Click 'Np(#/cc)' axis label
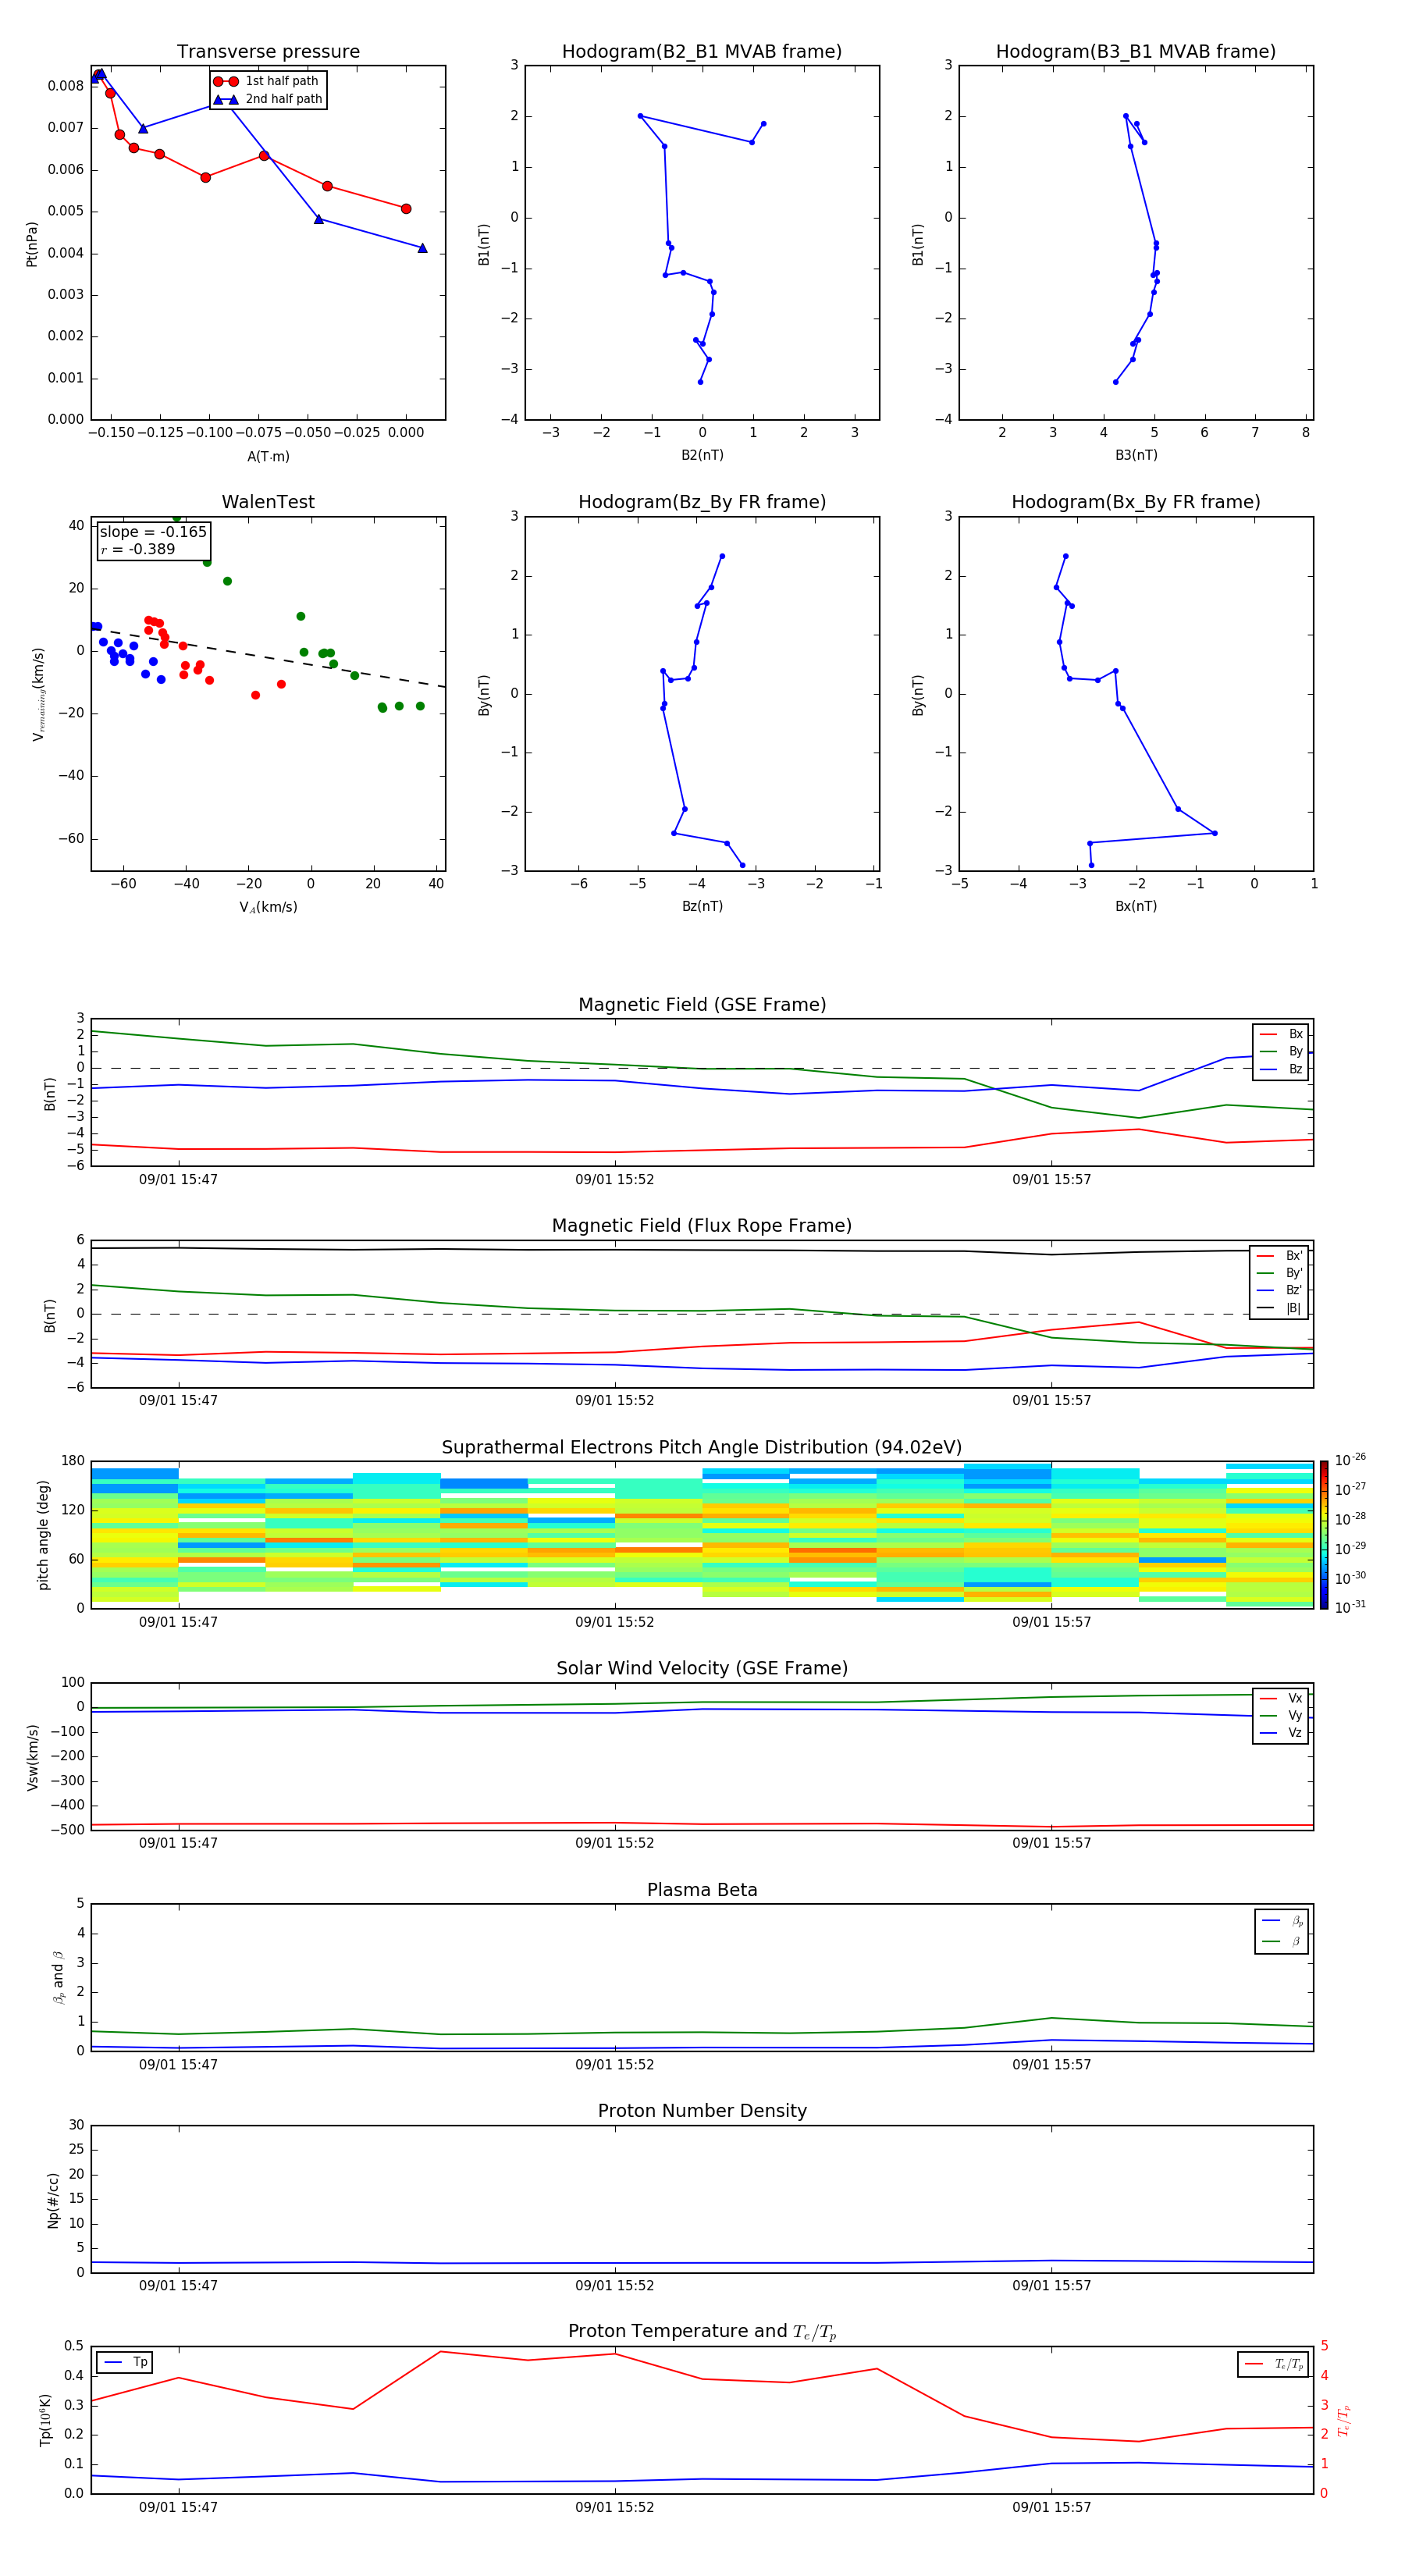 pyautogui.click(x=53, y=2200)
